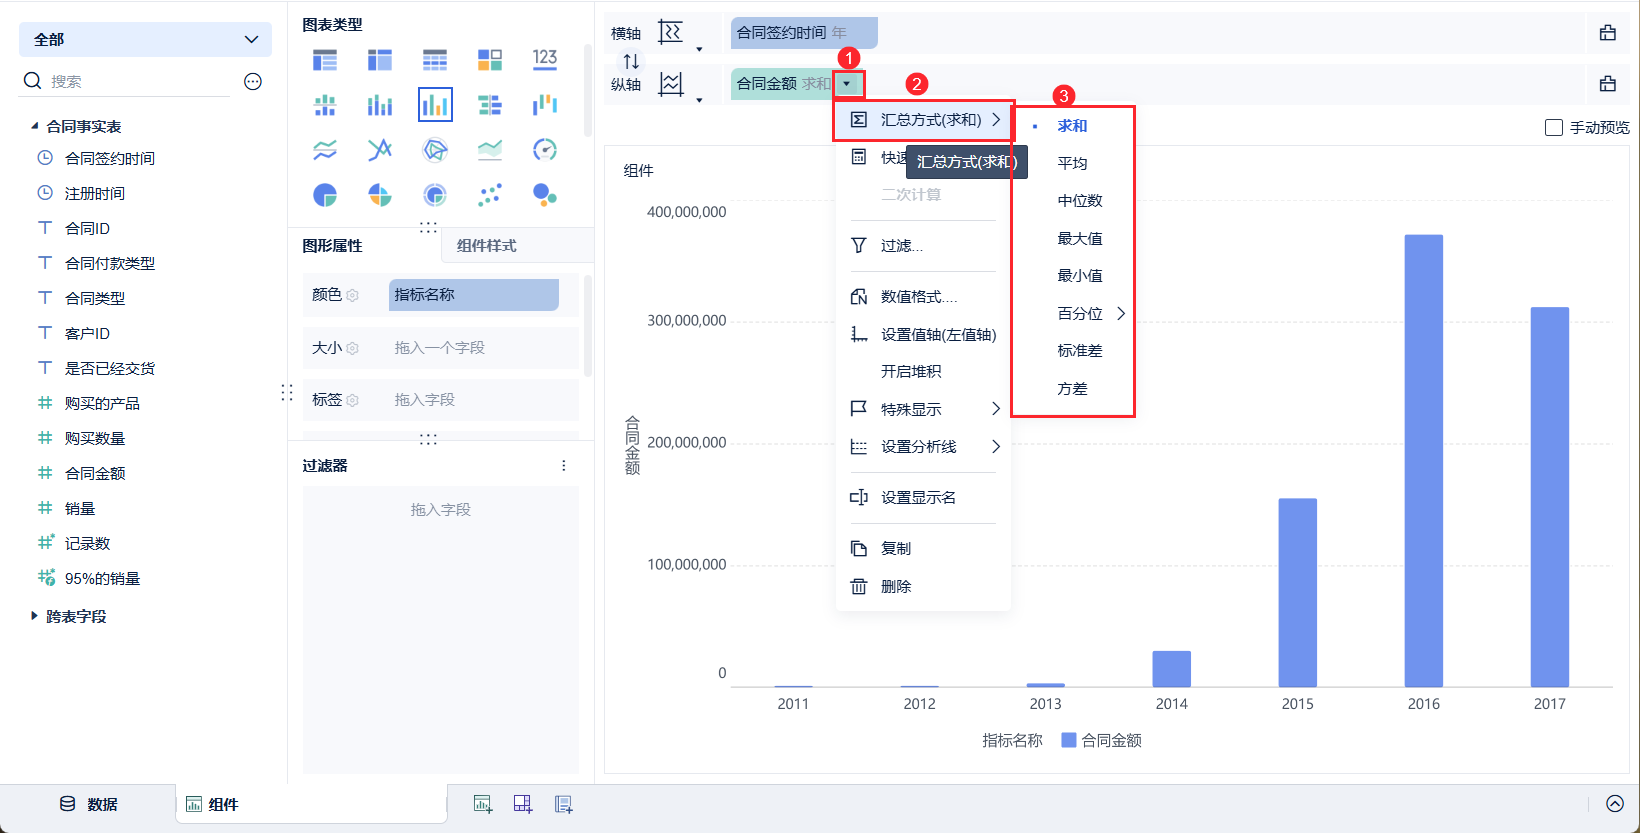Screen dimensions: 1640x833
Task: Open 纵轴 axis settings dropdown arrow
Action: (x=699, y=99)
